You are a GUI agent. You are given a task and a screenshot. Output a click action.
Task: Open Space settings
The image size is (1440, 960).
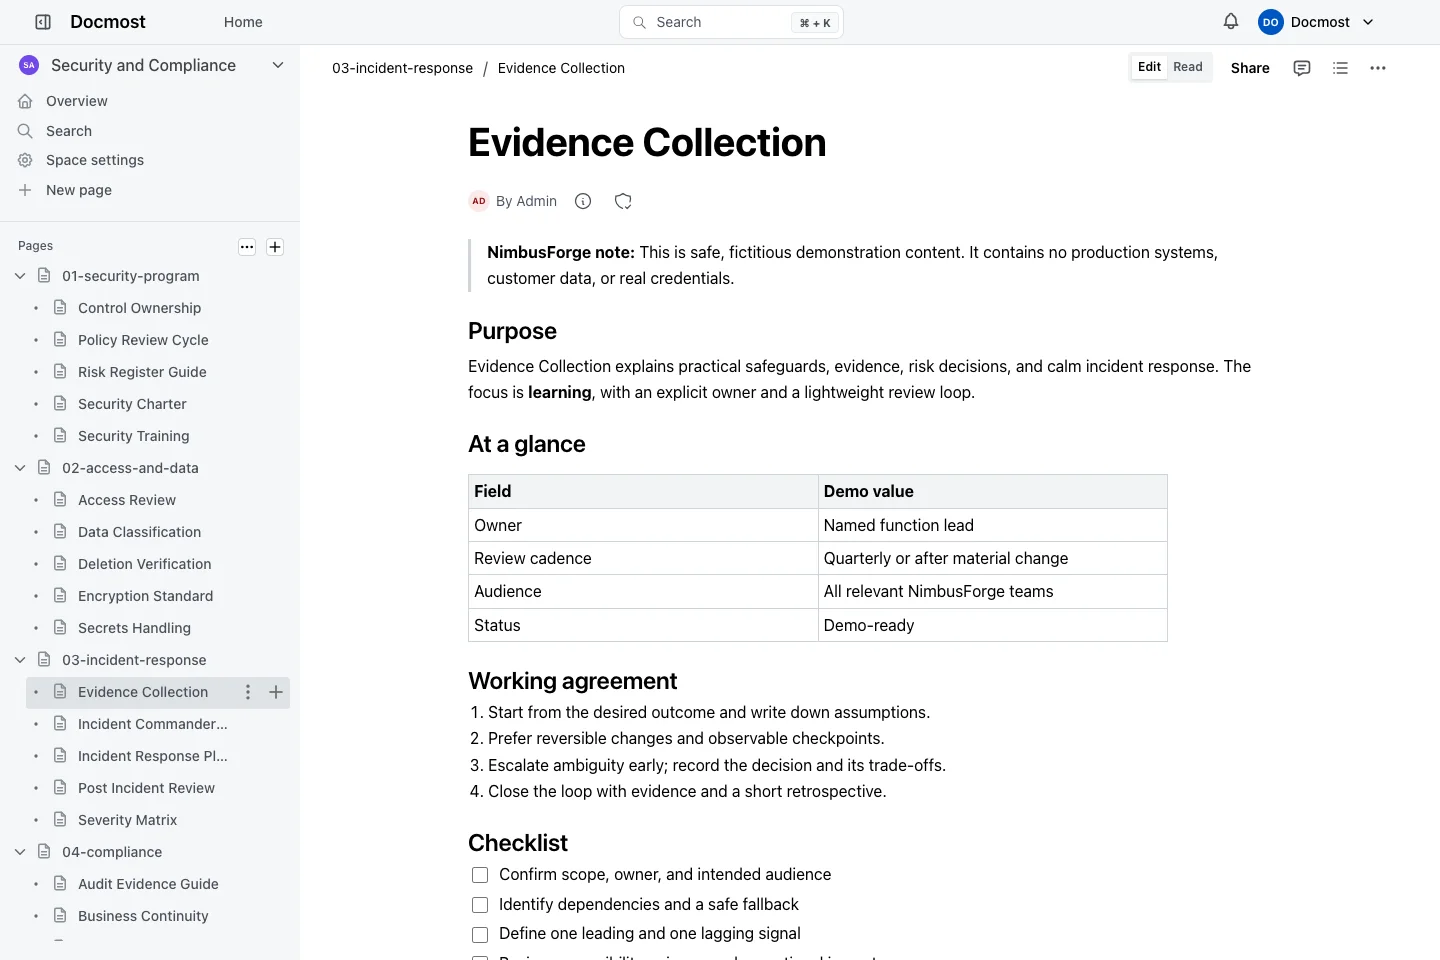[x=95, y=160]
